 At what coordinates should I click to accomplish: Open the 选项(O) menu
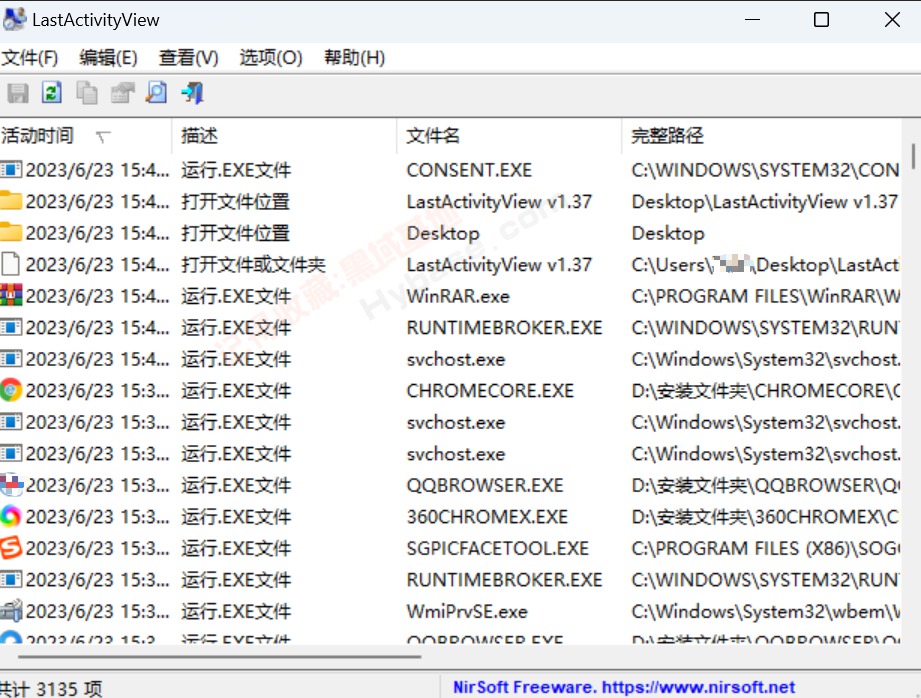coord(271,58)
